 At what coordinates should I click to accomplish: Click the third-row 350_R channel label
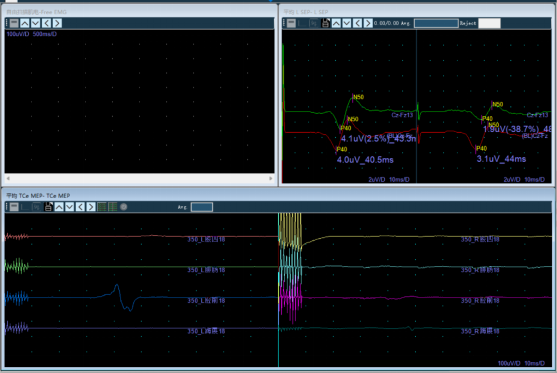pyautogui.click(x=480, y=301)
